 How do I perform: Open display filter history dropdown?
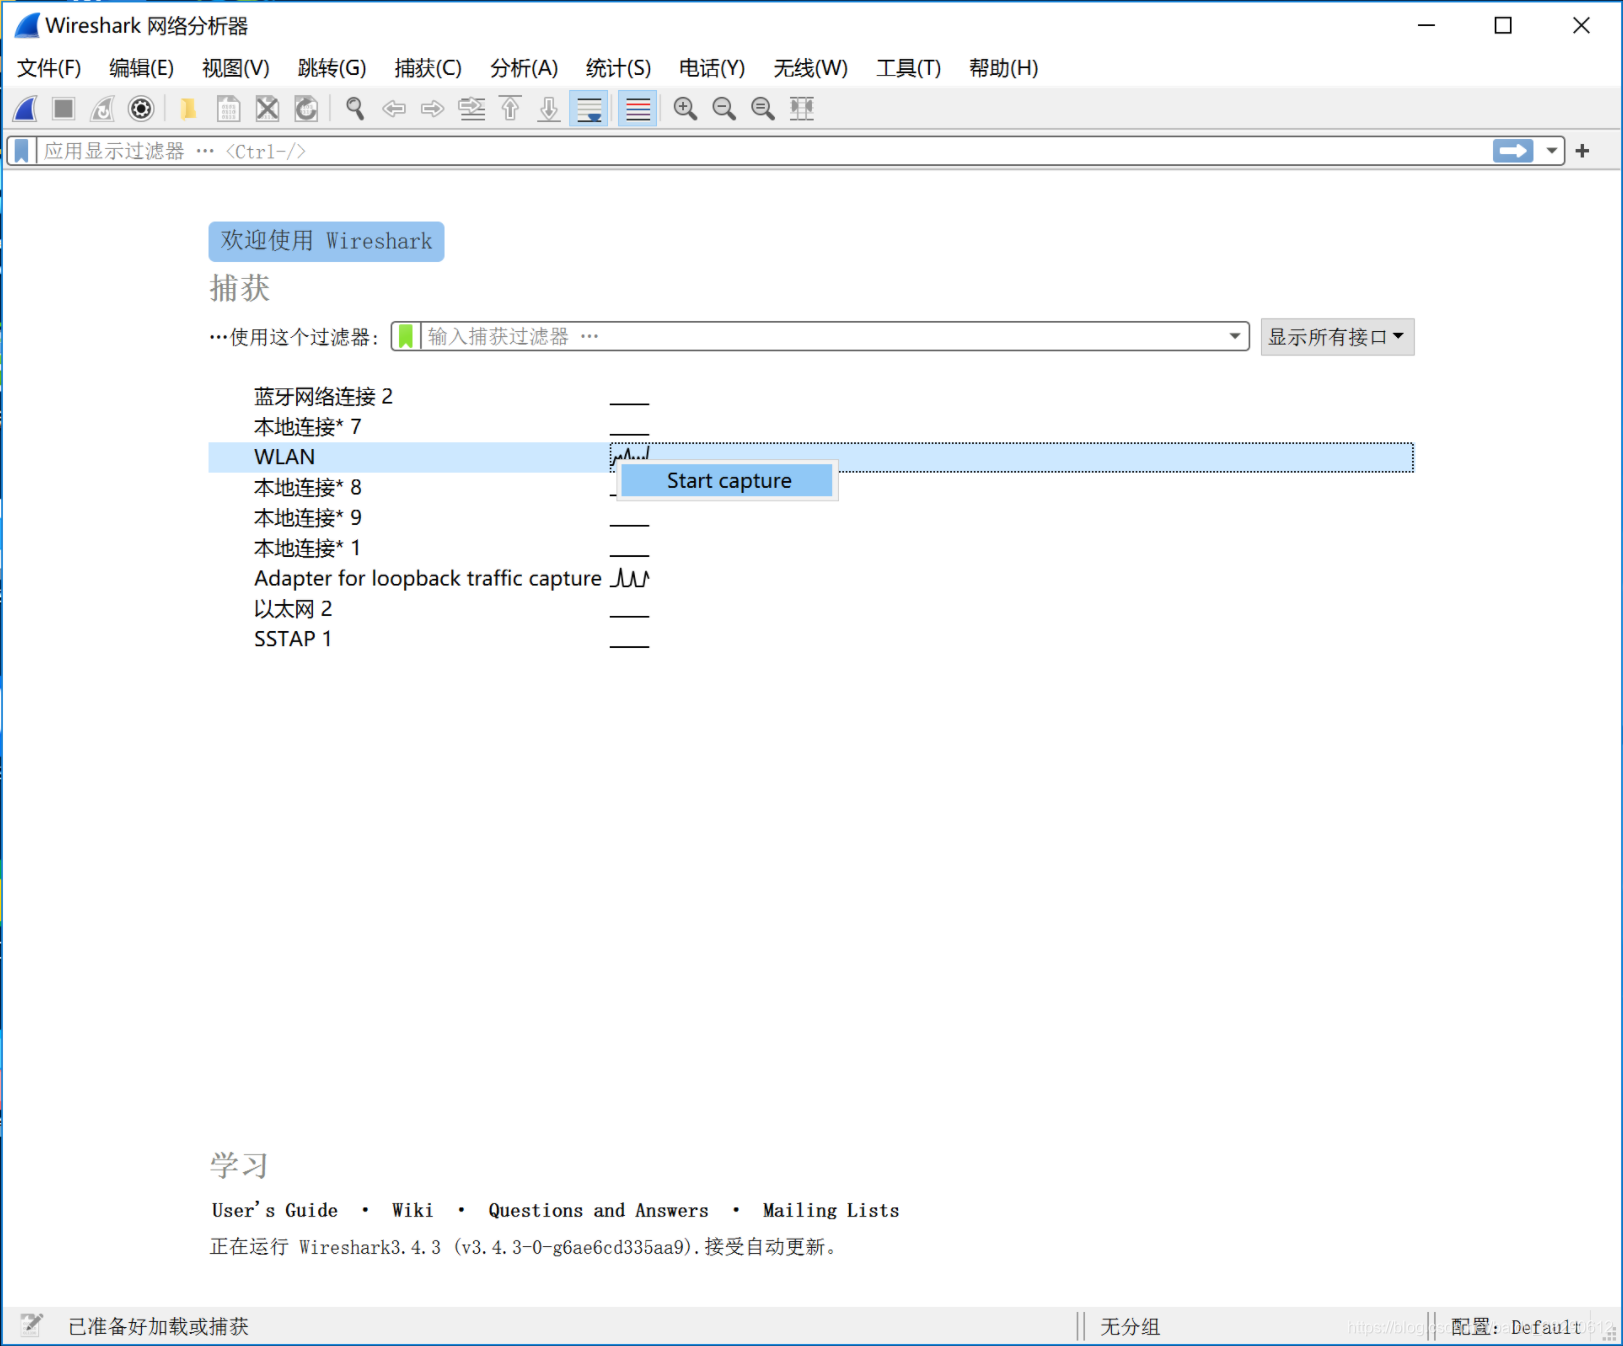[1552, 151]
